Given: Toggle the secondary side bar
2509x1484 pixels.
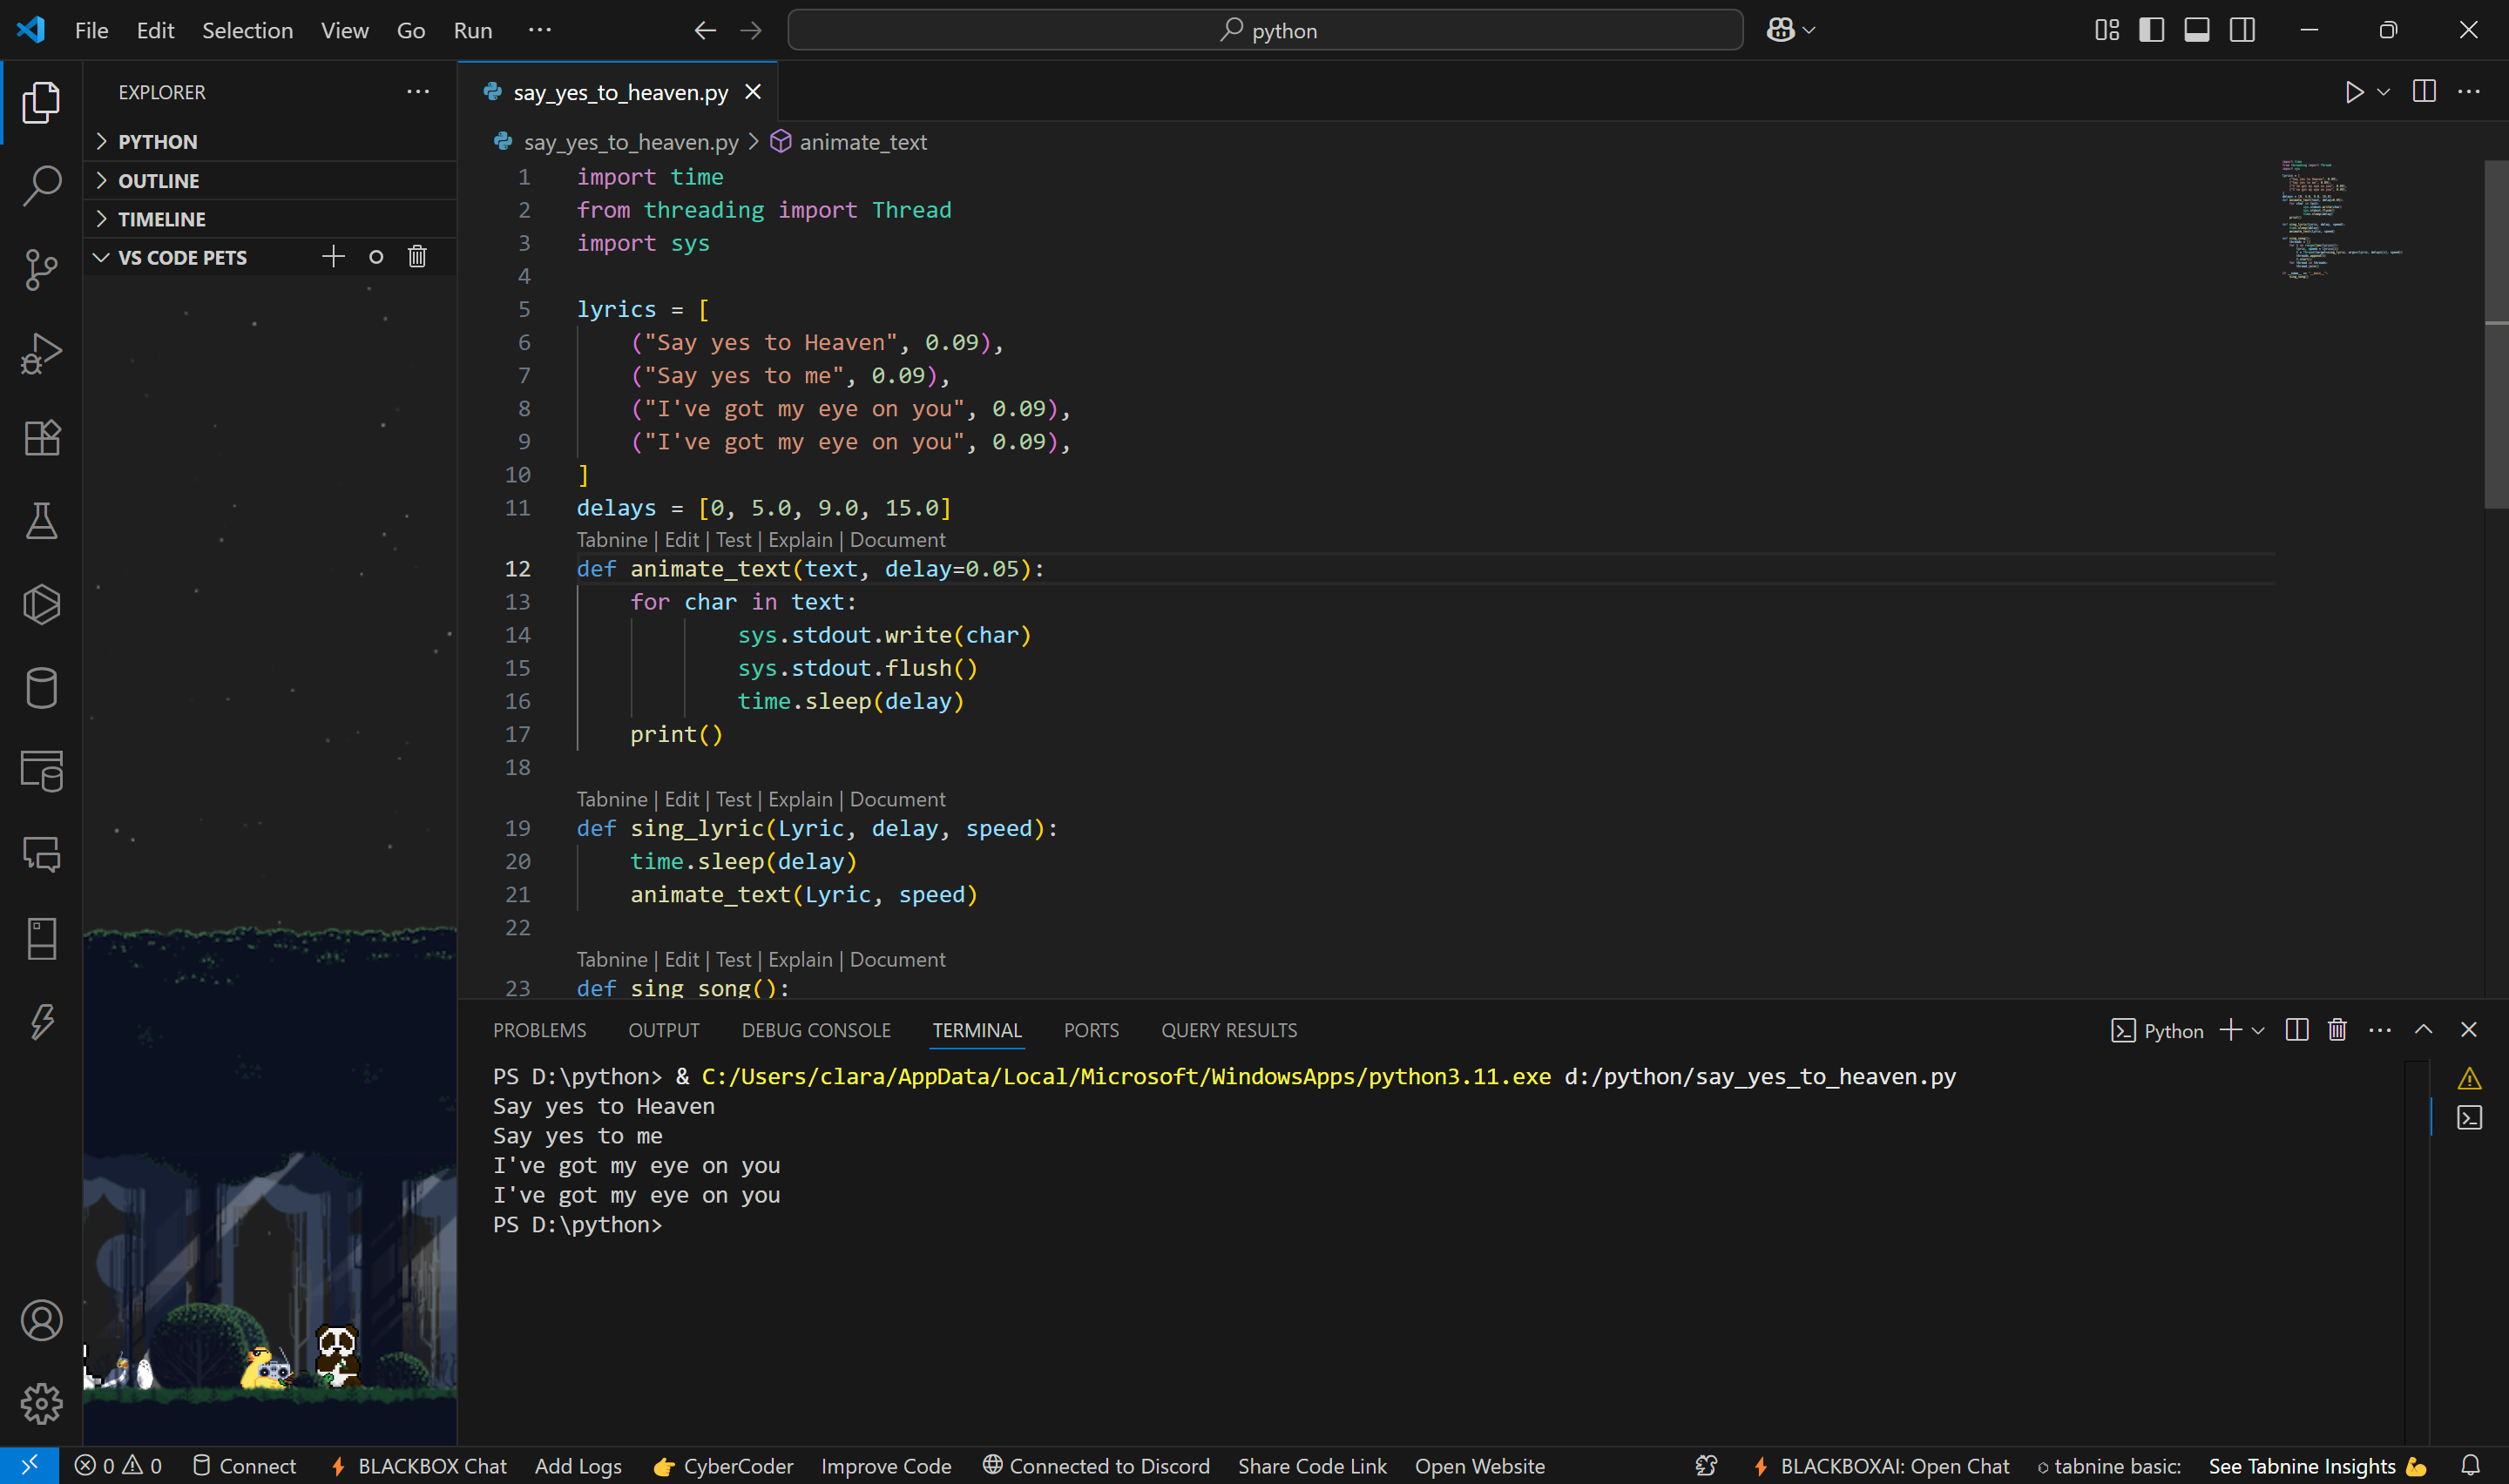Looking at the screenshot, I should (x=2242, y=30).
